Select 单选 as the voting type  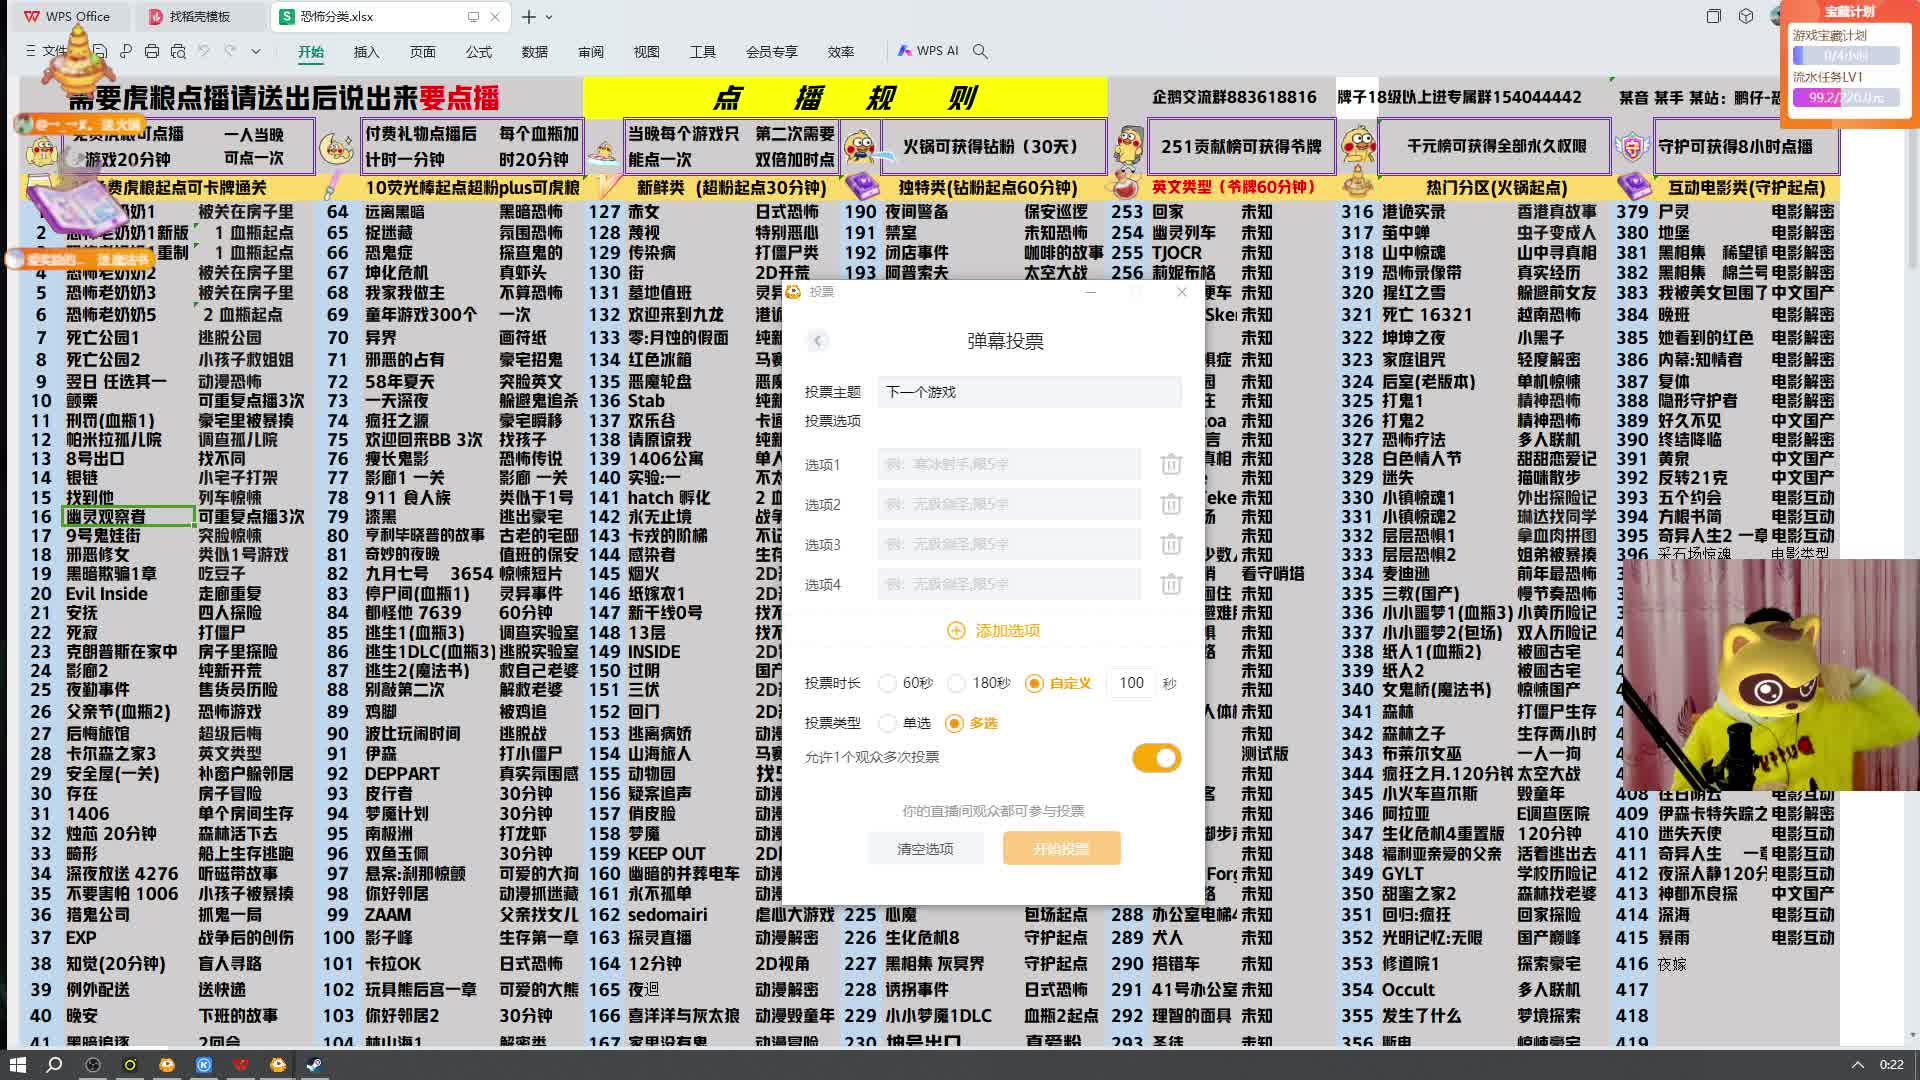click(x=888, y=722)
